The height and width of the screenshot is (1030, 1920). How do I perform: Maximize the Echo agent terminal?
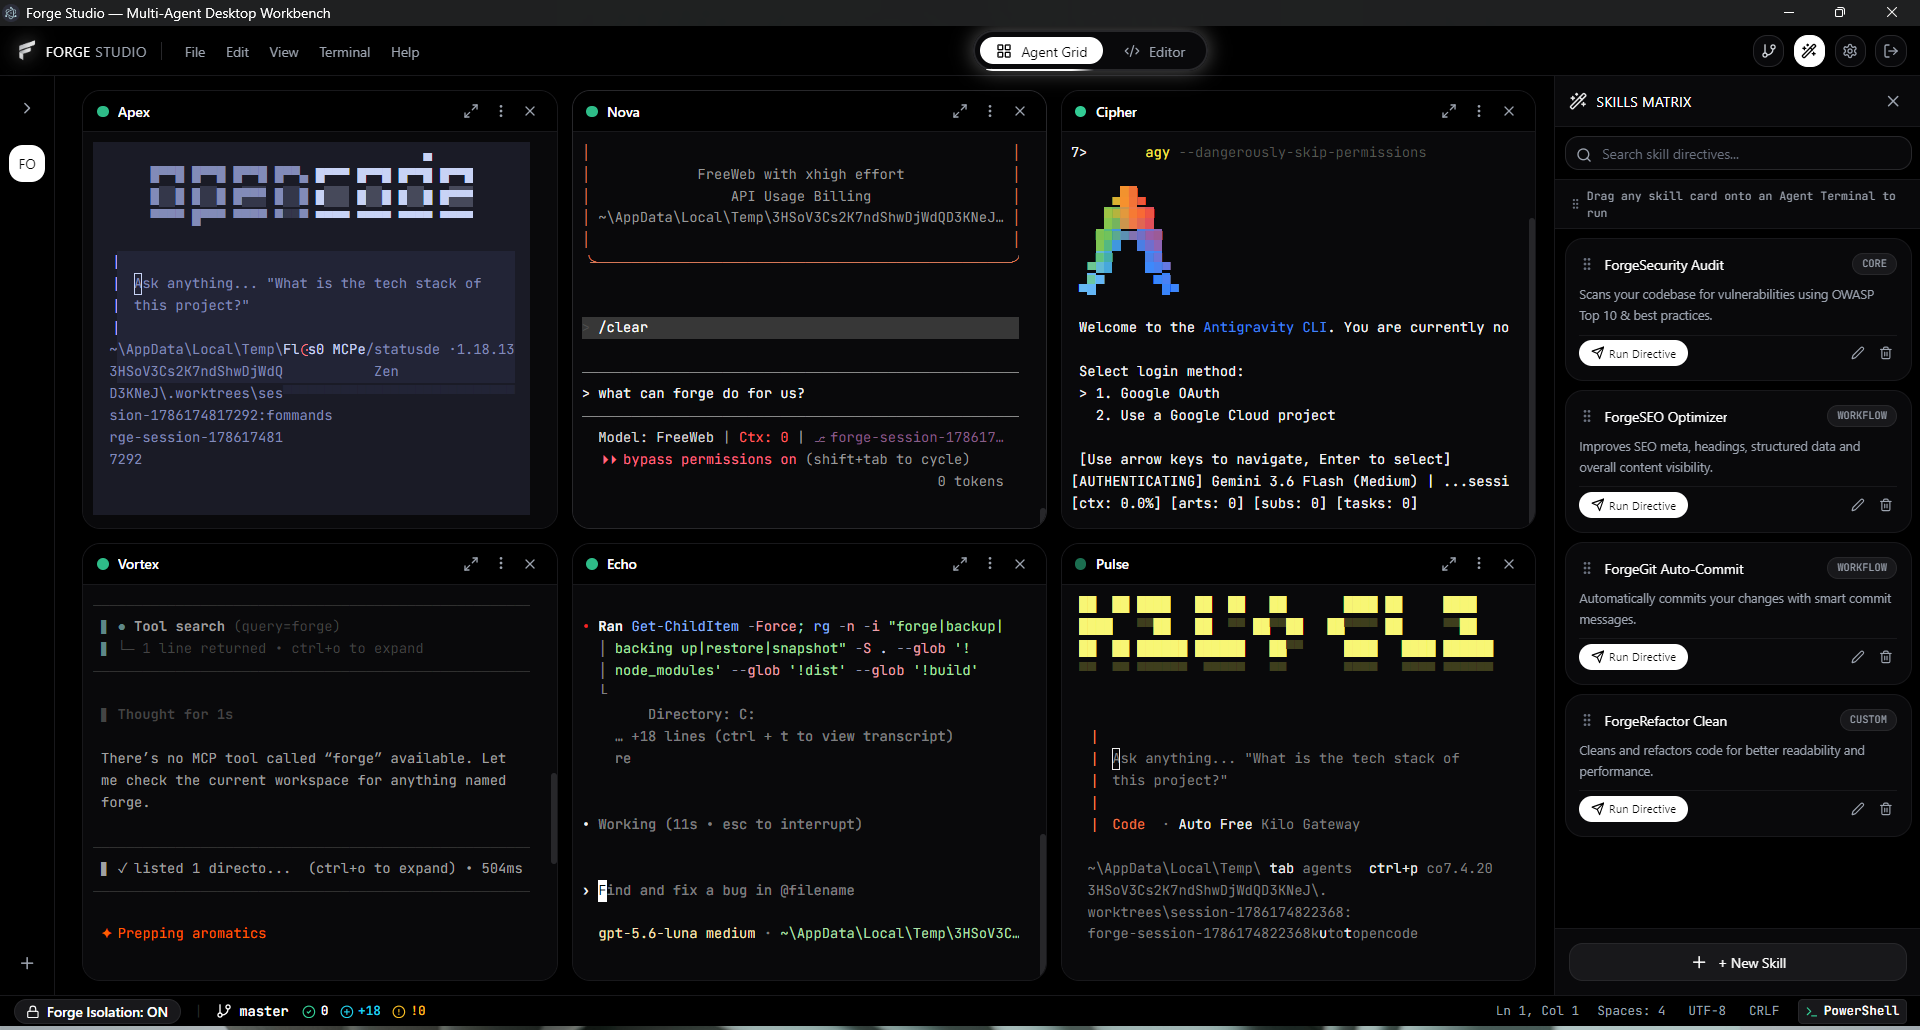[x=960, y=564]
